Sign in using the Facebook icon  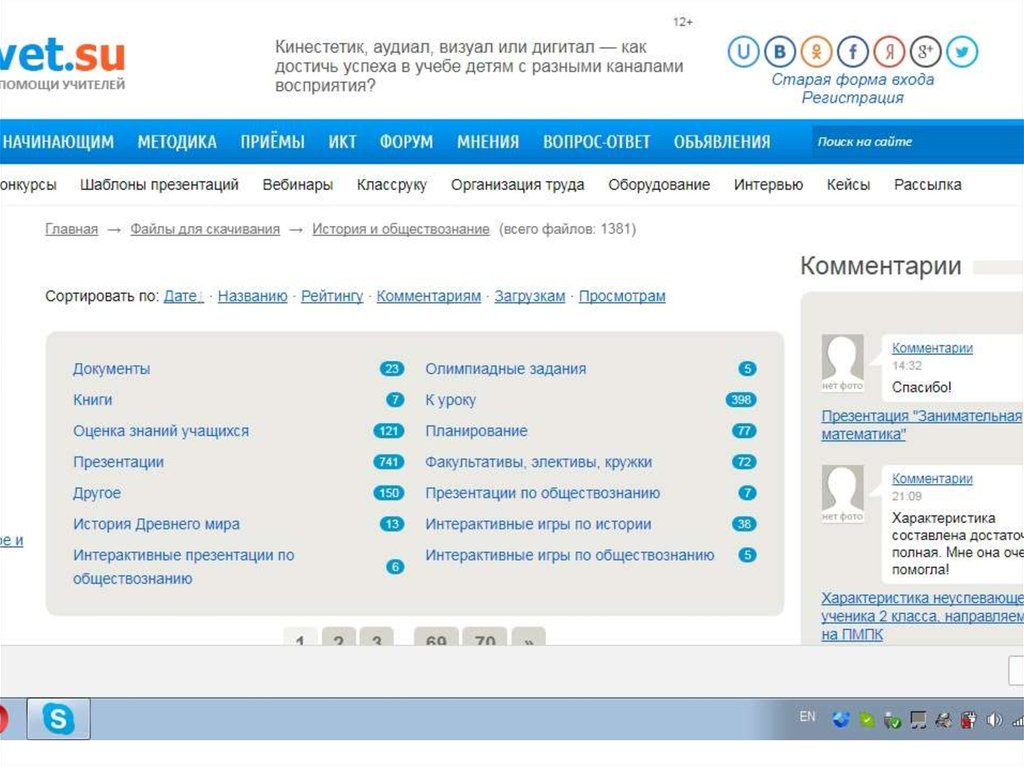pyautogui.click(x=853, y=52)
